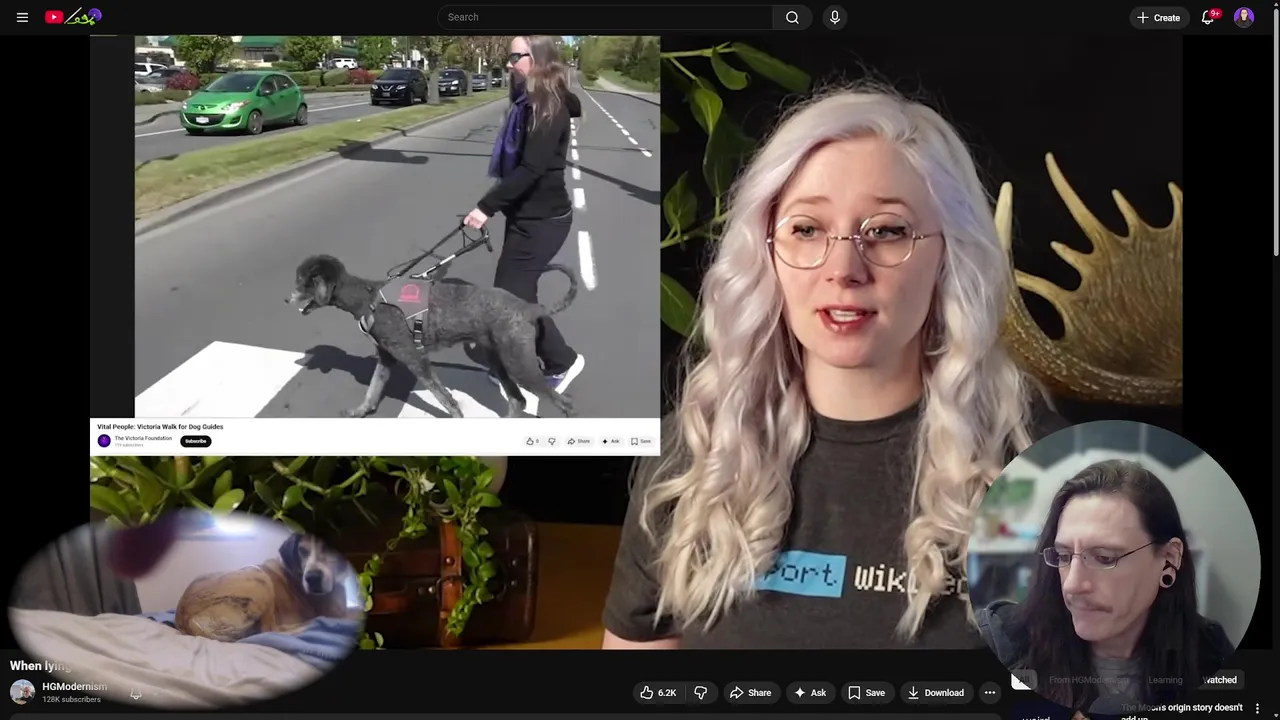Viewport: 1280px width, 720px height.
Task: Select the Watched filter chip
Action: (x=1220, y=680)
